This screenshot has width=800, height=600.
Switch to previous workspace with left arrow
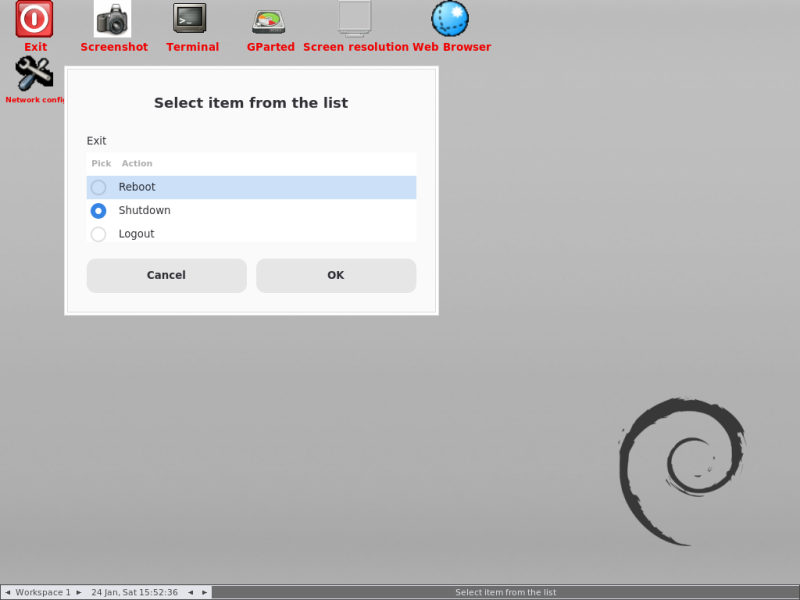pos(8,592)
